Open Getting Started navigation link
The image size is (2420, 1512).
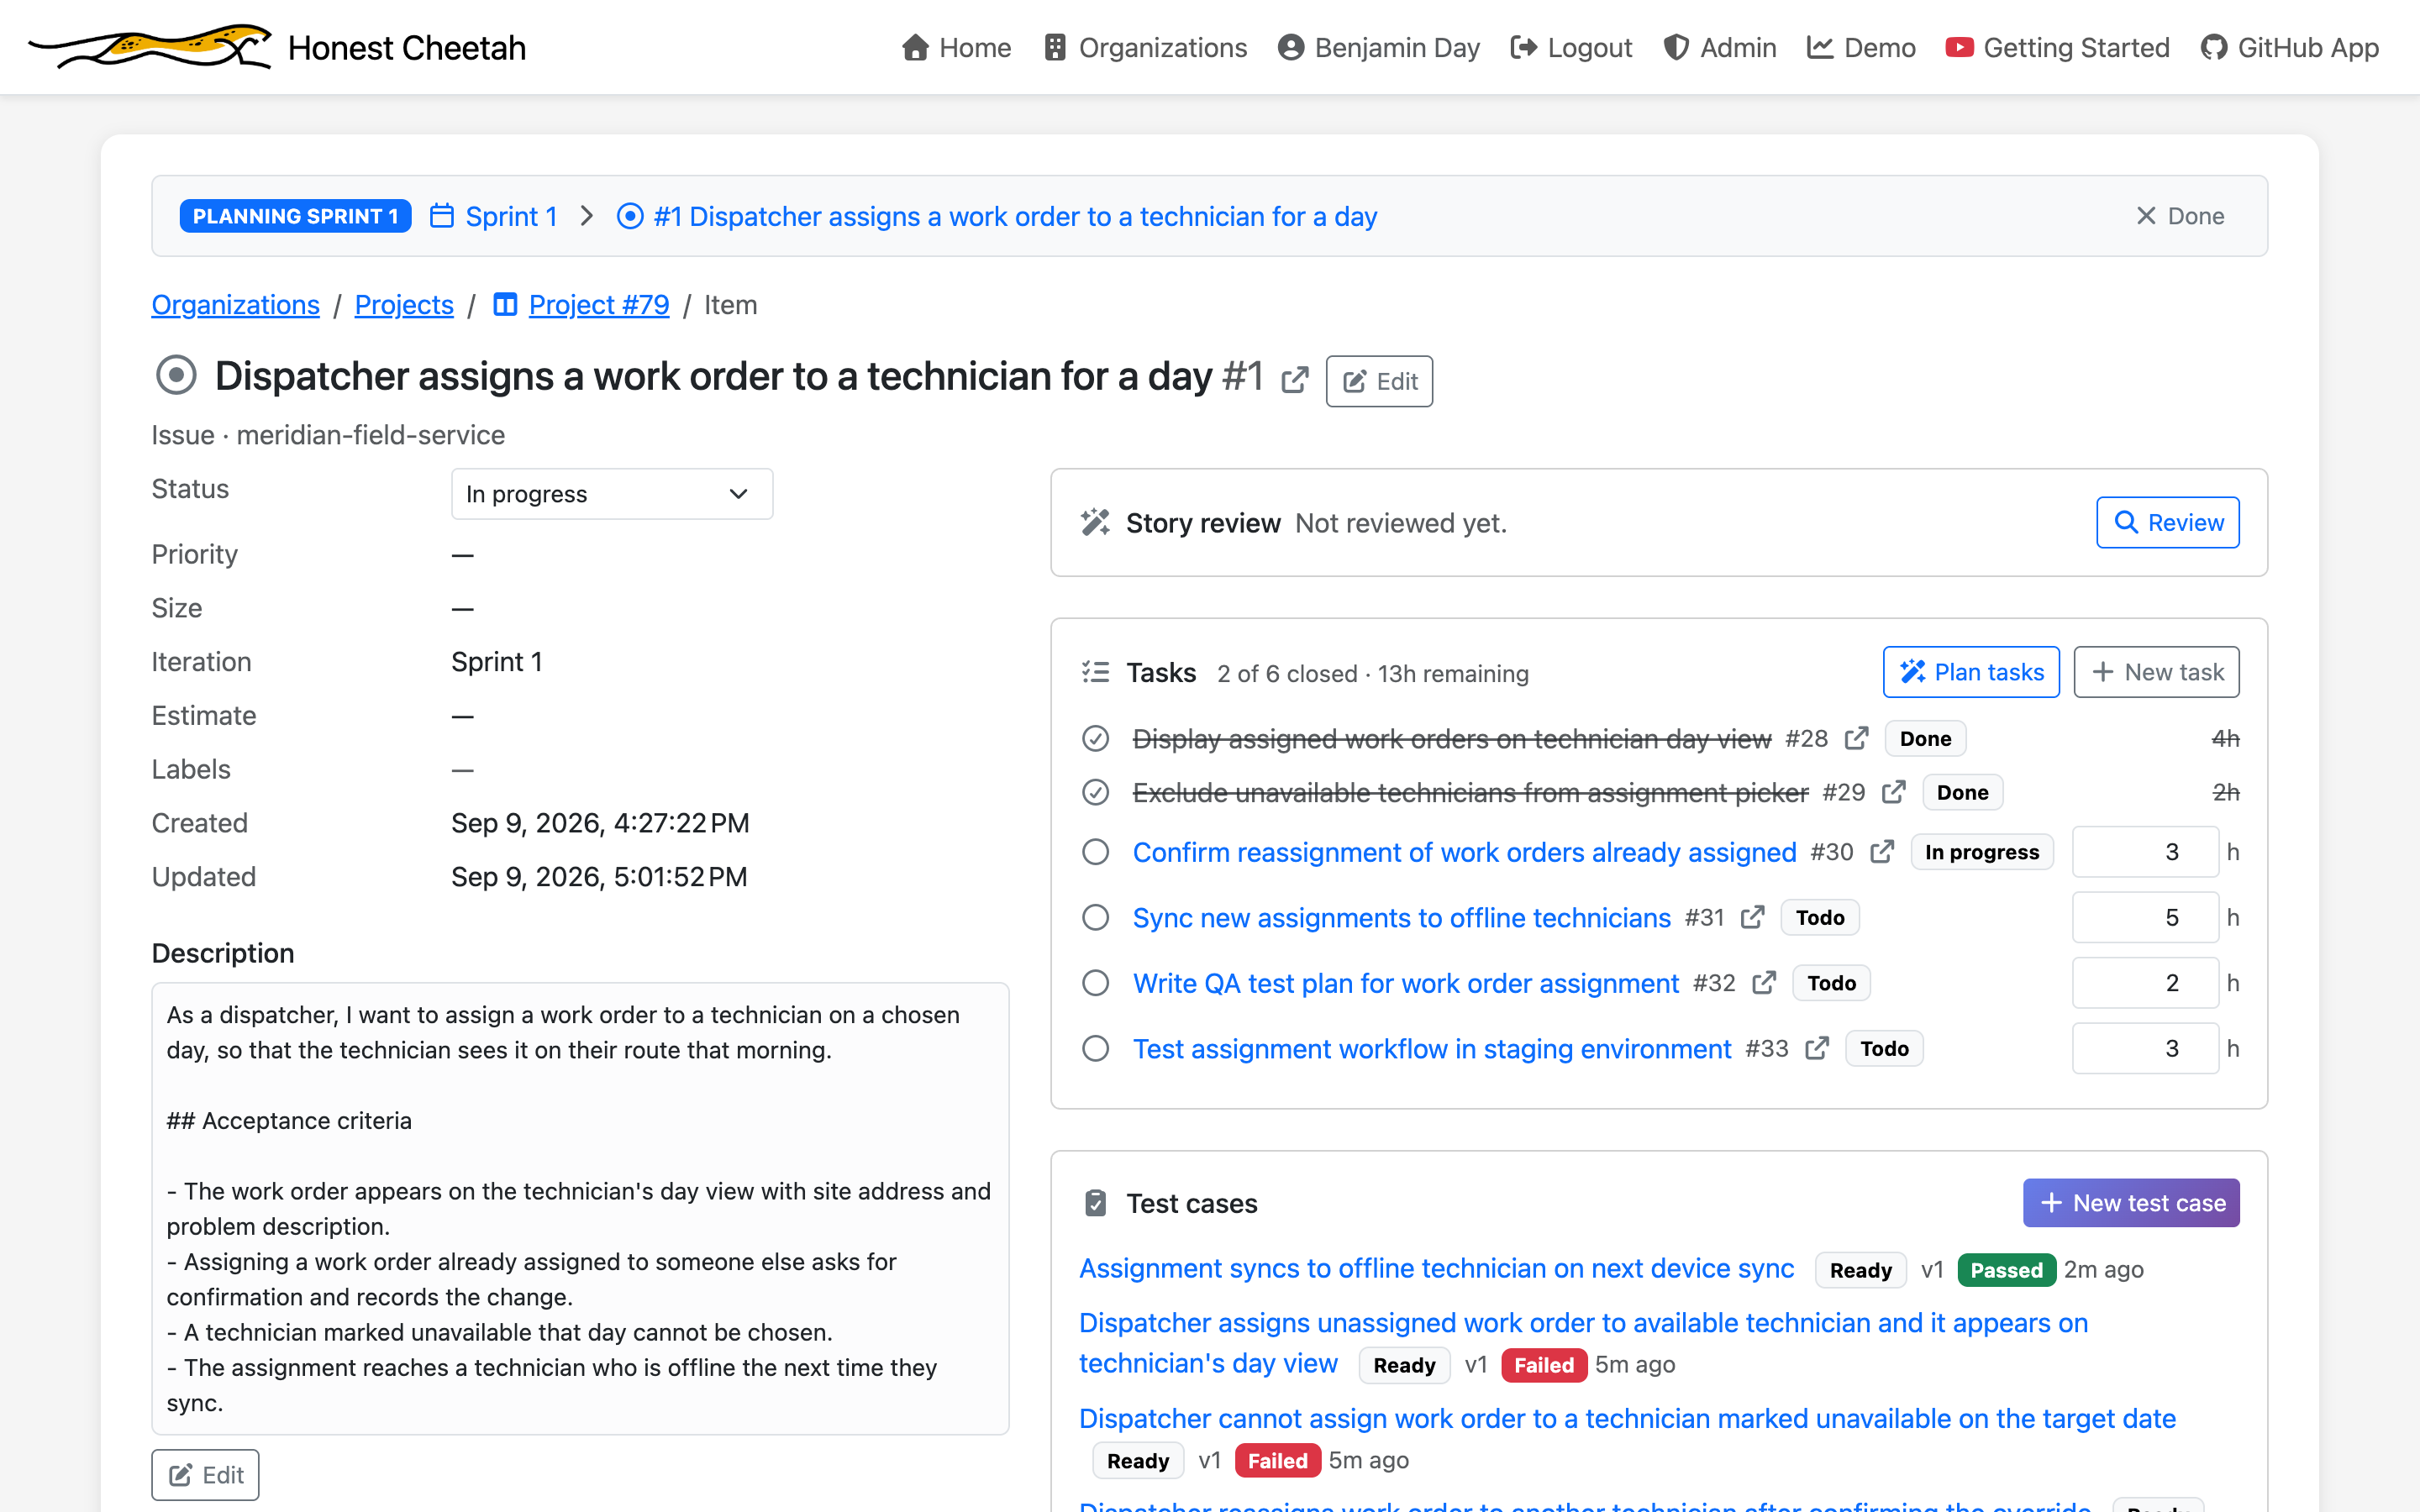[x=2057, y=47]
